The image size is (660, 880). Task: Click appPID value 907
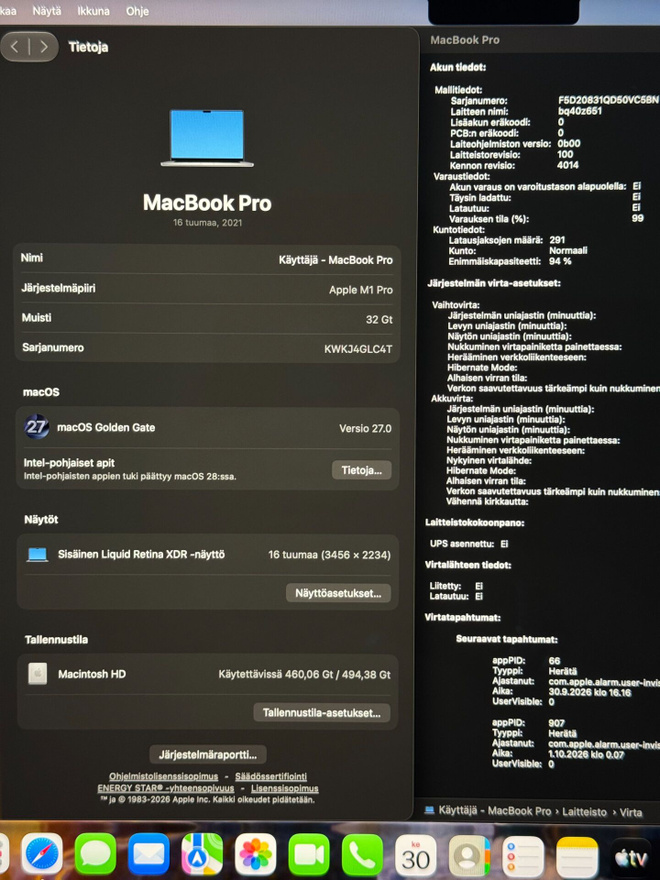556,723
